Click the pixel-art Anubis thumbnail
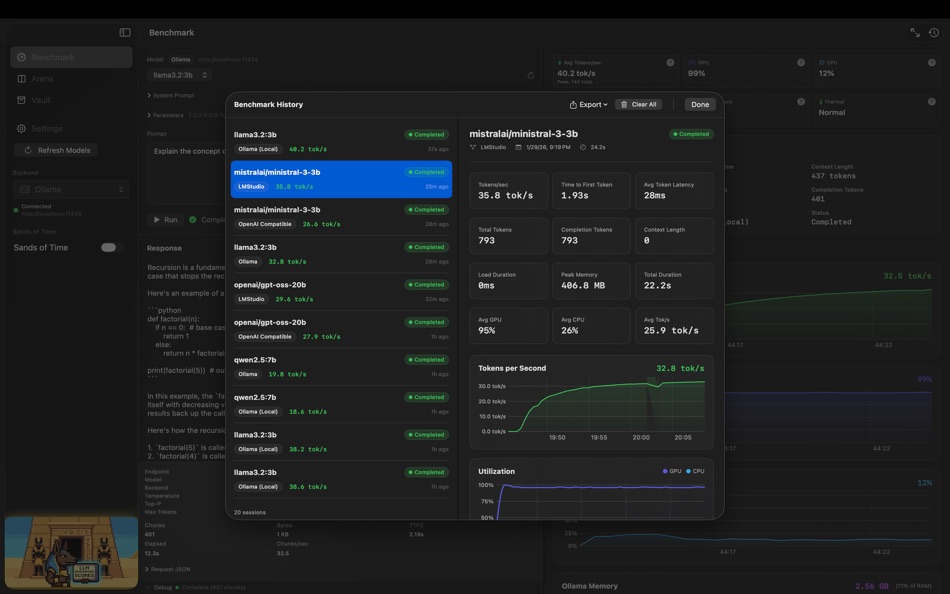The width and height of the screenshot is (950, 594). (71, 552)
